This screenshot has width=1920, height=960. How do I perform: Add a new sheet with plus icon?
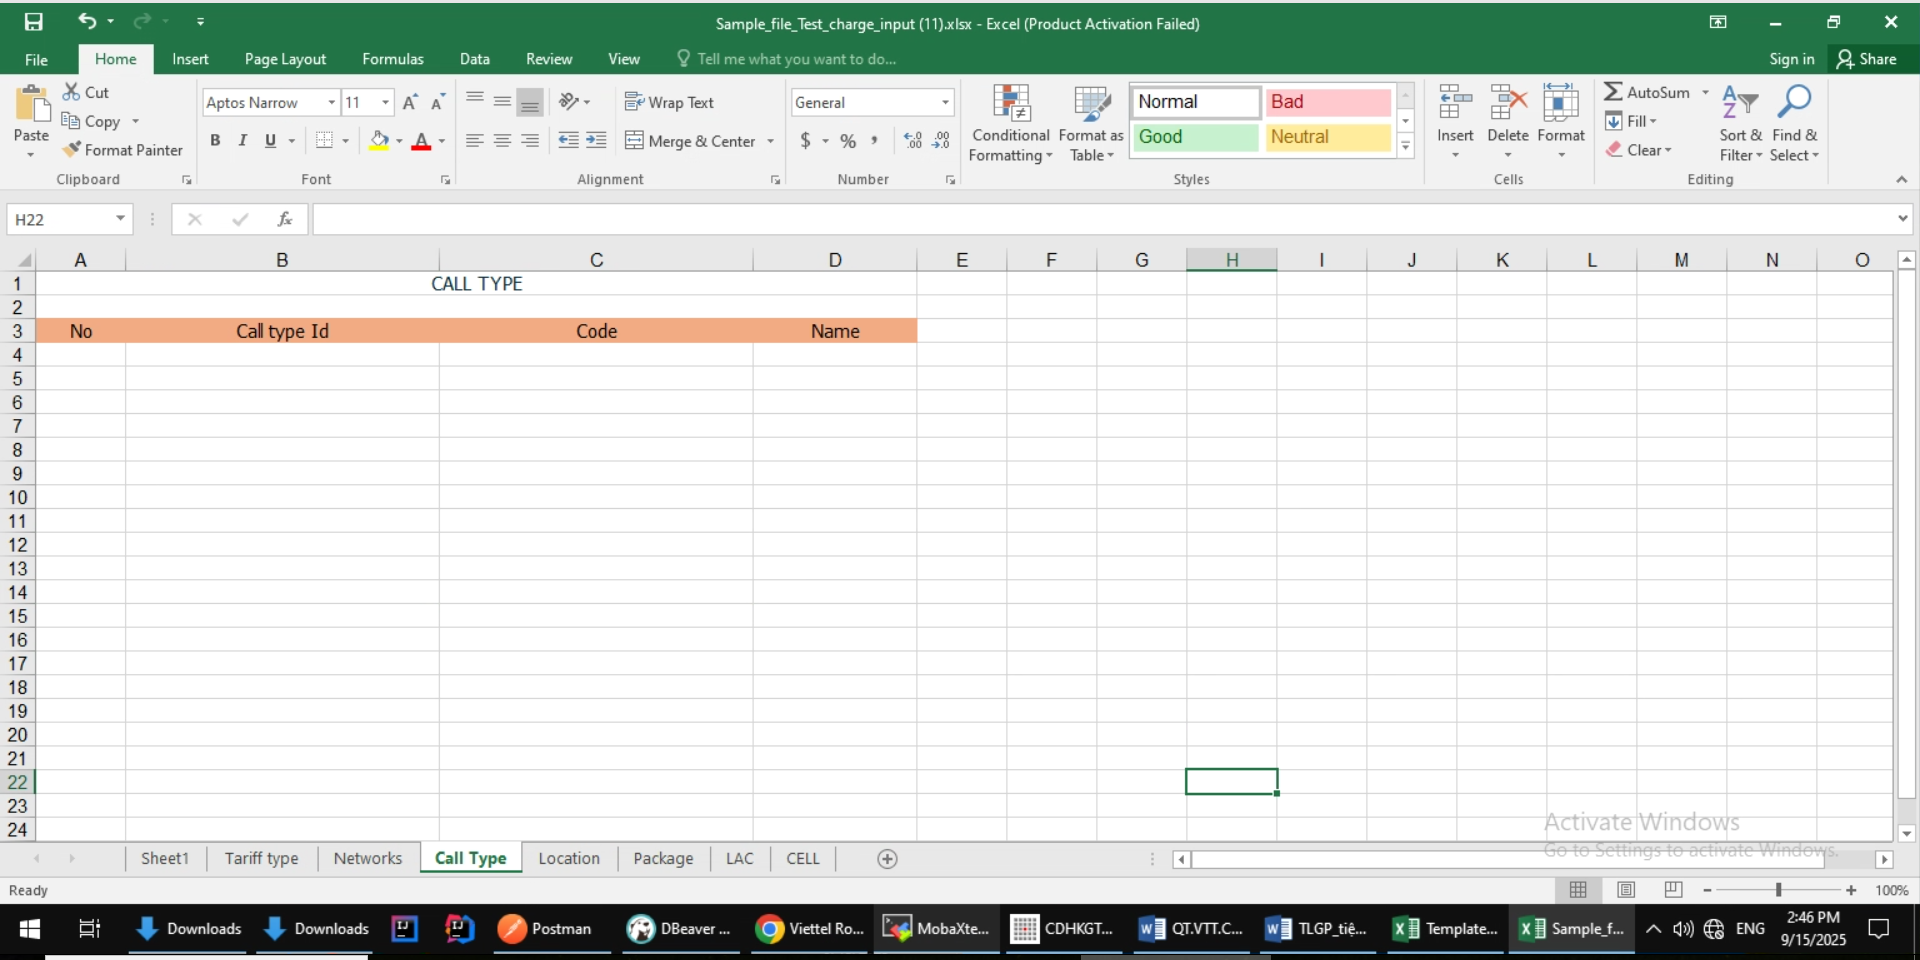(x=887, y=859)
